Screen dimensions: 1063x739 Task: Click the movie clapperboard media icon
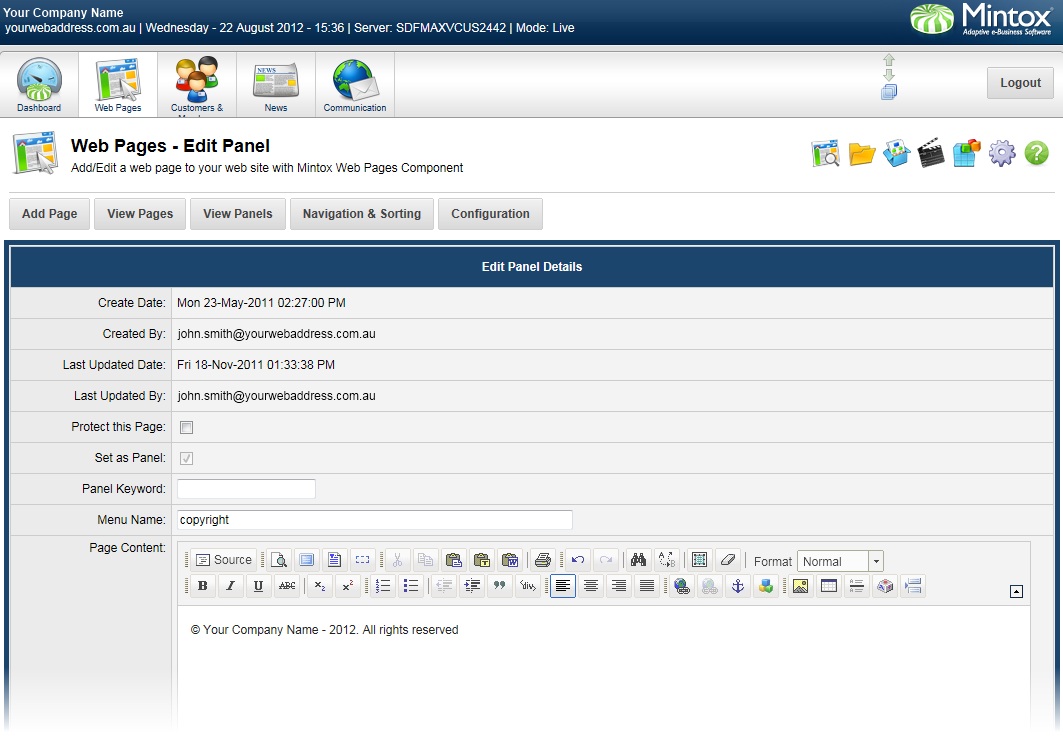point(931,154)
